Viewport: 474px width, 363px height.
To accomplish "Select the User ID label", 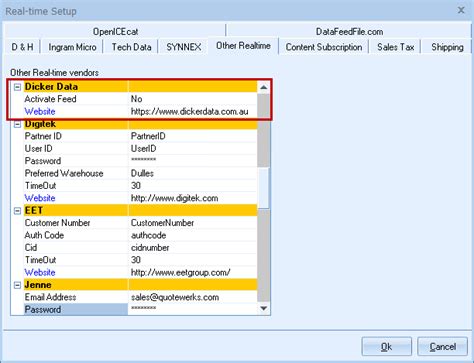I will pos(38,149).
